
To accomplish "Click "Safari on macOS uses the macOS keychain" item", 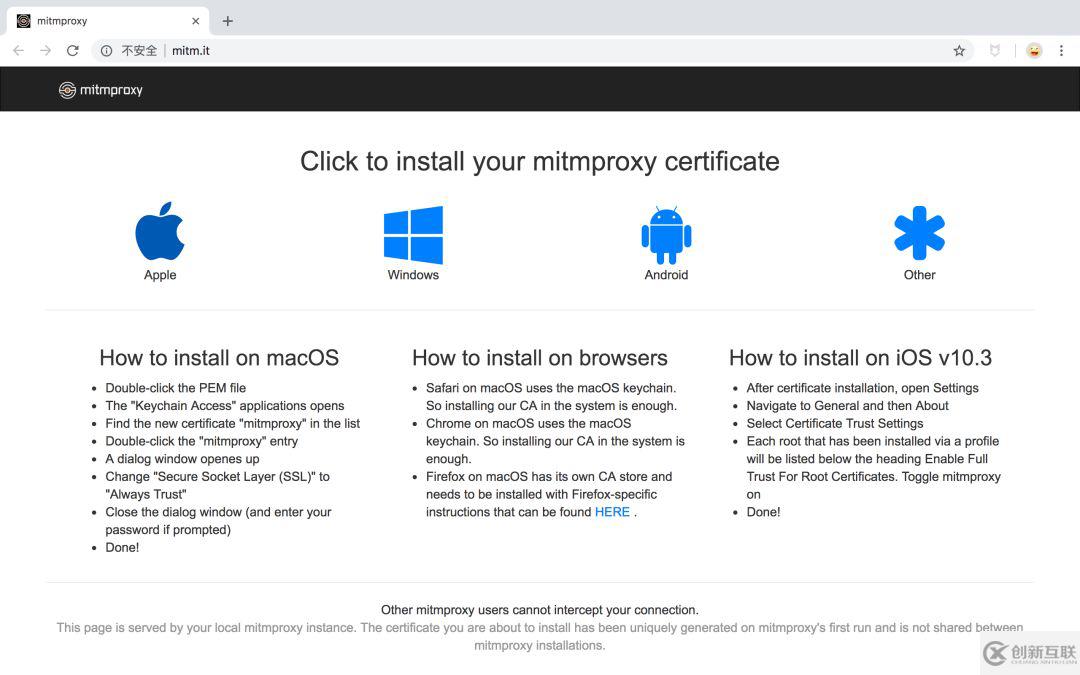I will coord(551,397).
